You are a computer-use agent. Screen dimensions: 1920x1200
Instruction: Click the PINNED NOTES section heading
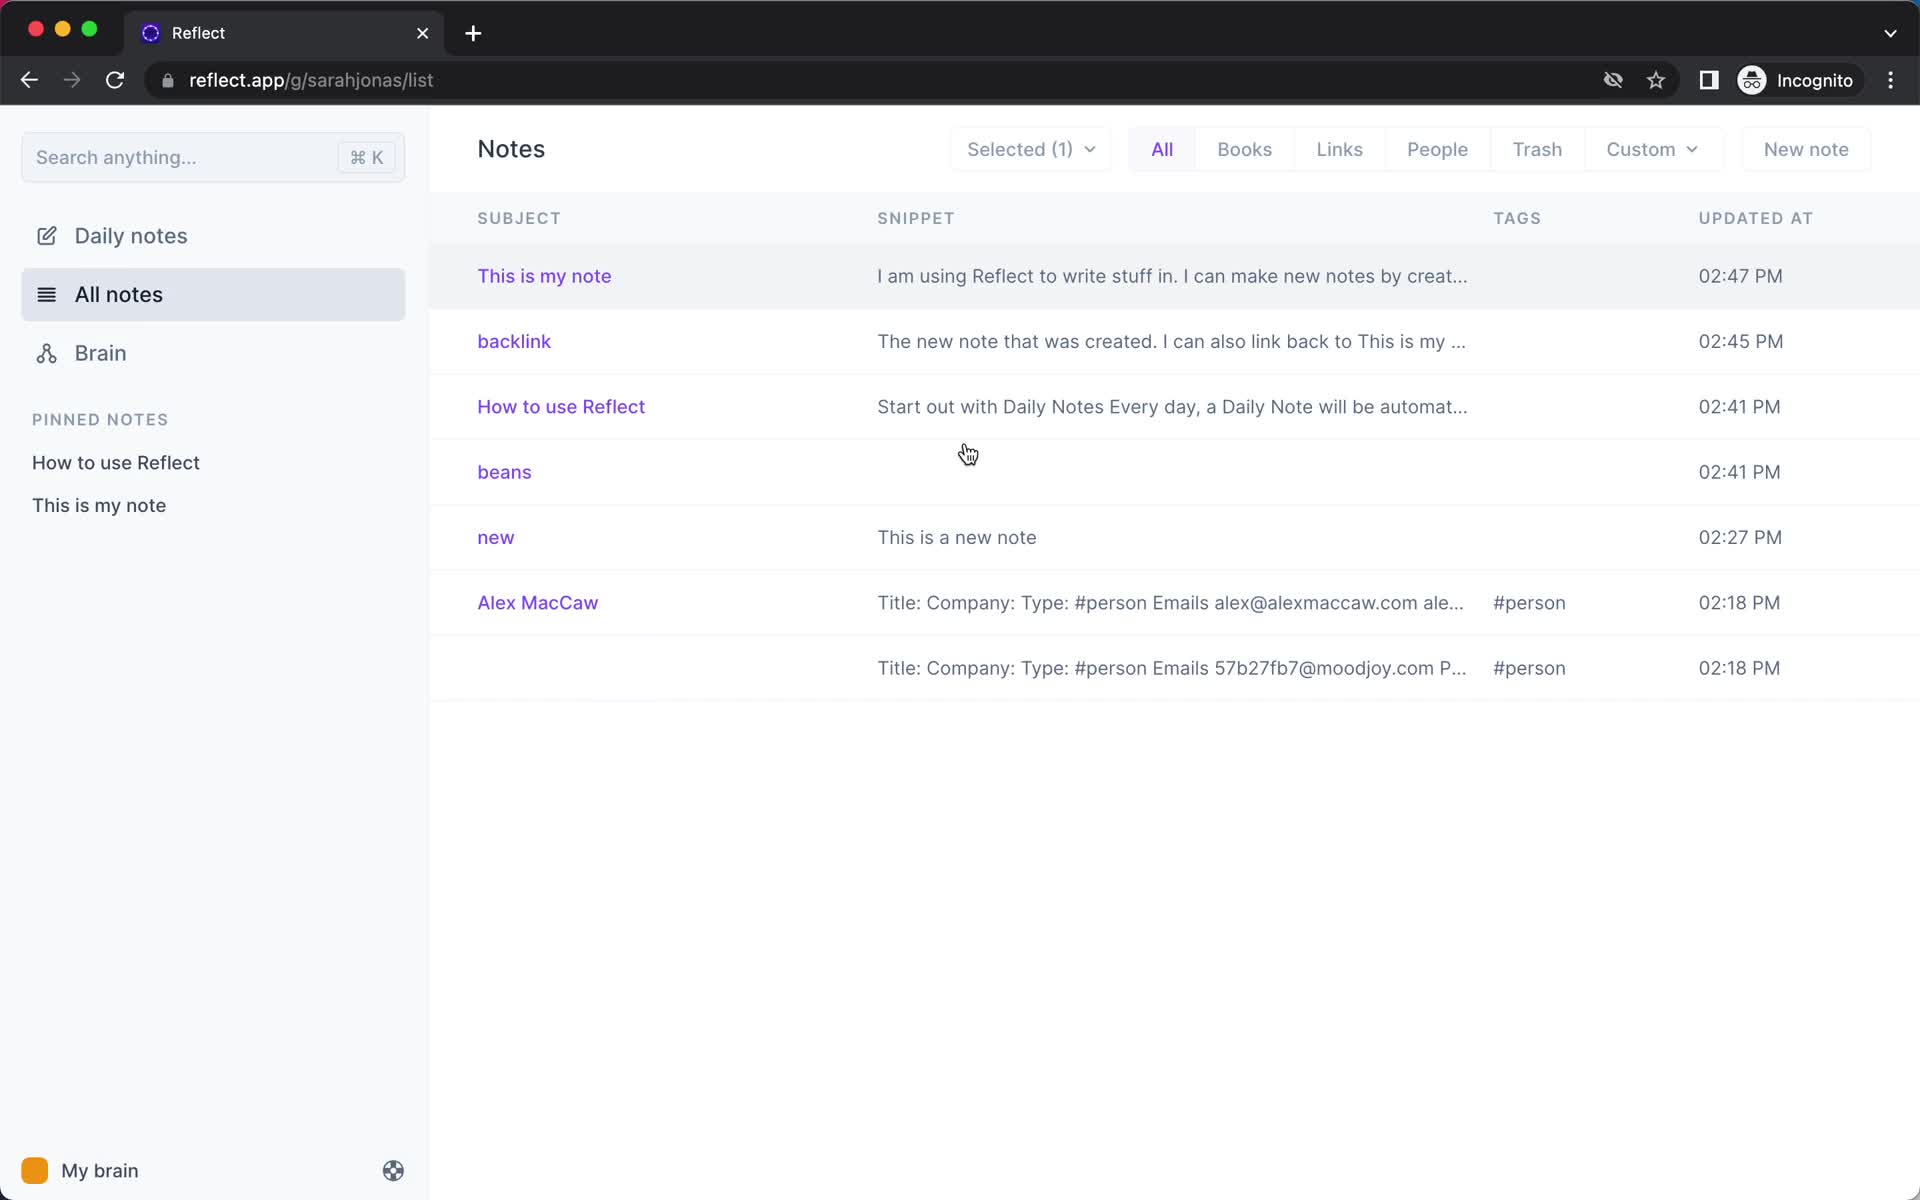click(x=100, y=420)
